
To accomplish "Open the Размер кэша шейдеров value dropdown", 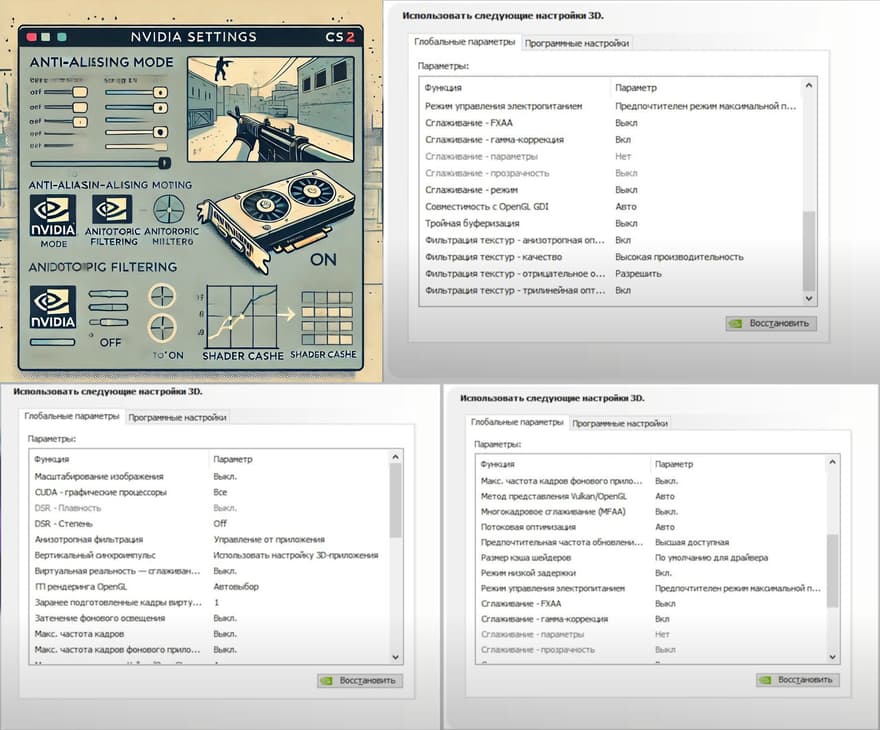I will (x=710, y=556).
